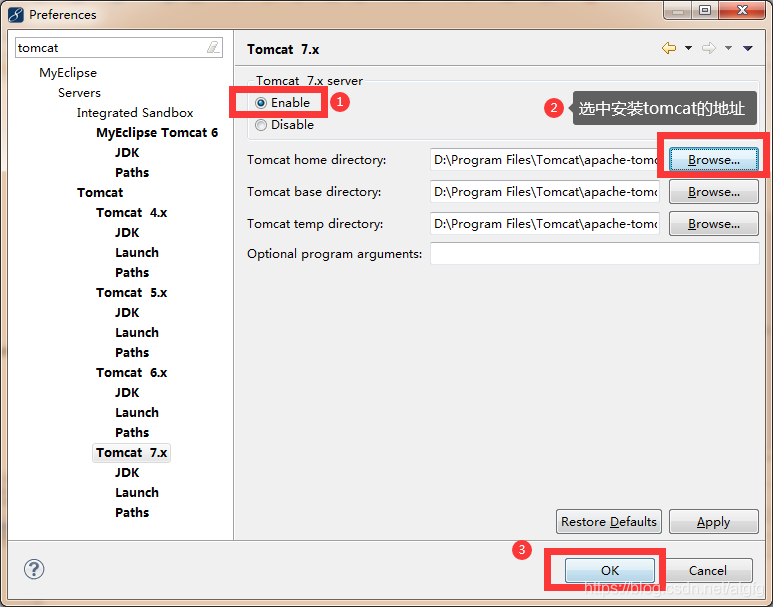Browse for Tomcat temp directory
This screenshot has height=607, width=773.
click(x=713, y=224)
